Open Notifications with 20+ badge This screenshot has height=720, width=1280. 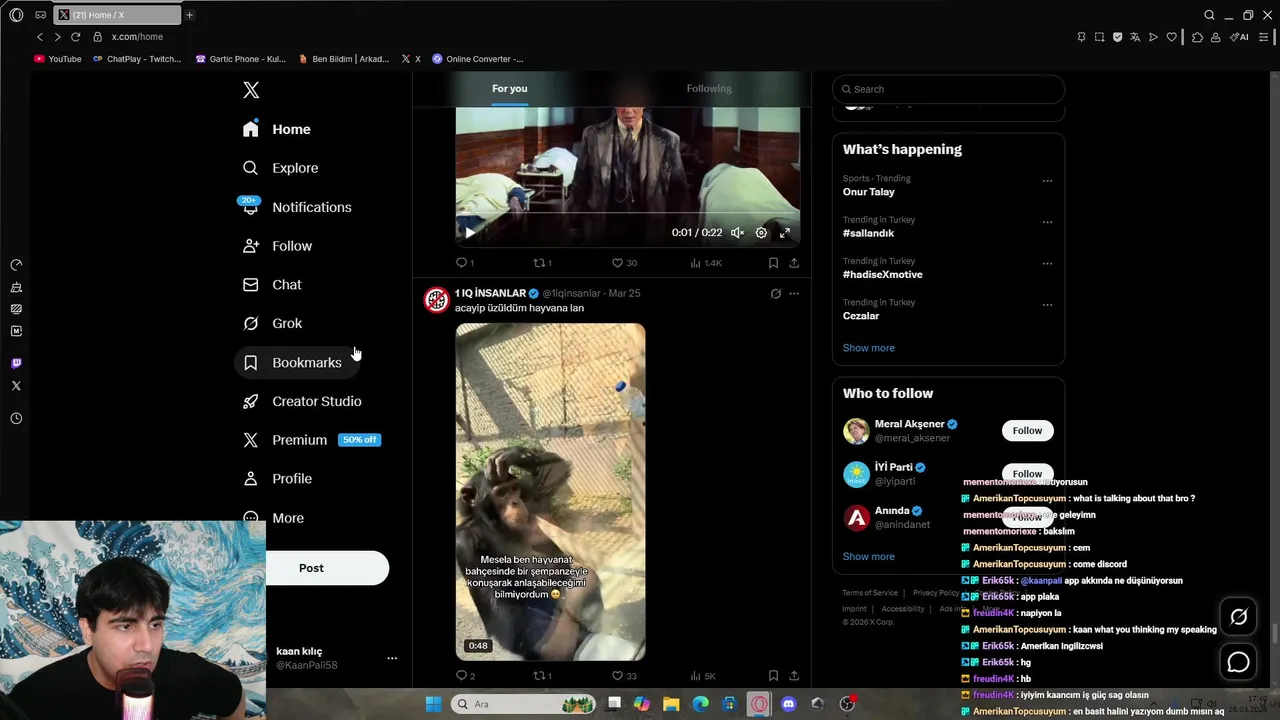[297, 207]
